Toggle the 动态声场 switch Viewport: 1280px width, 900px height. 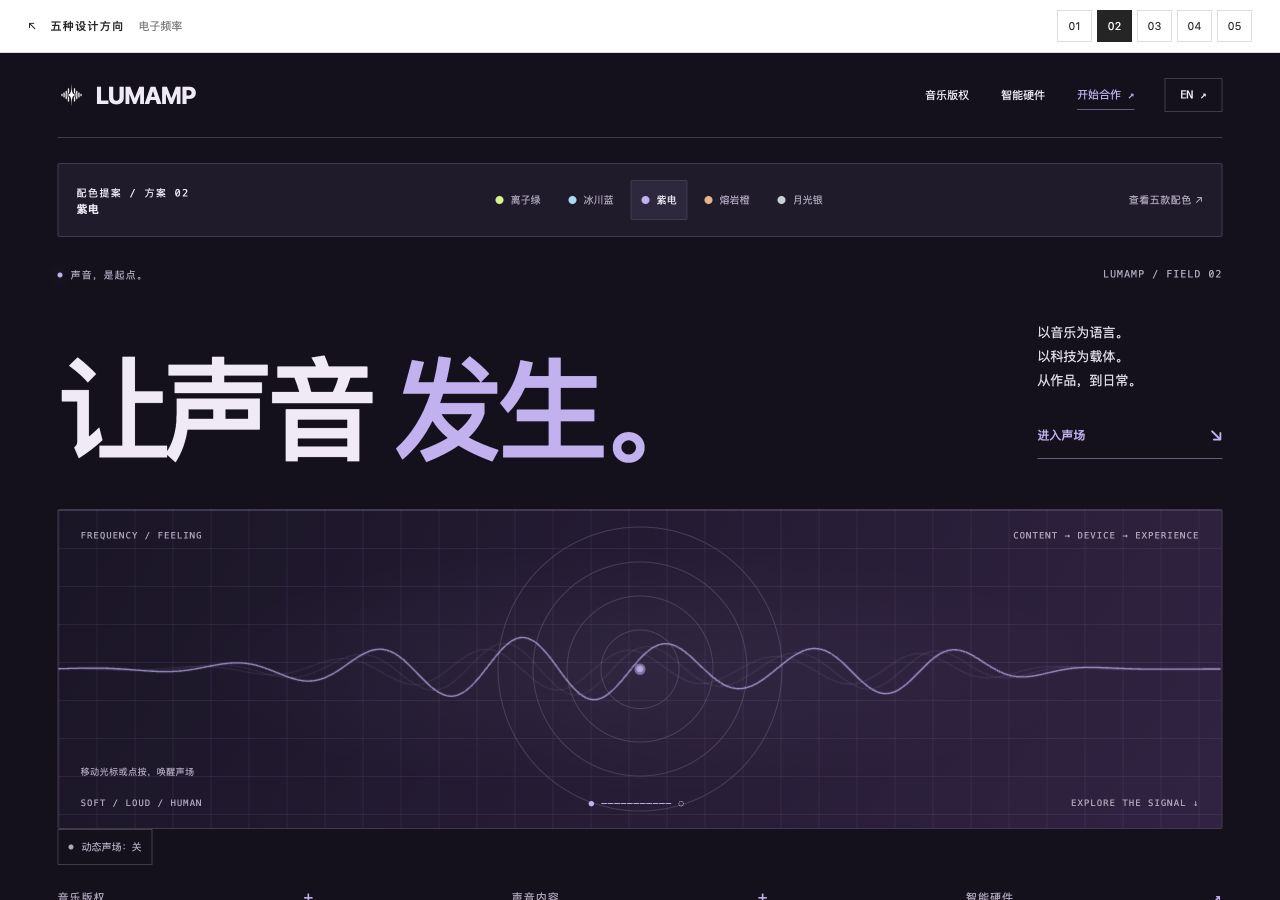point(105,847)
